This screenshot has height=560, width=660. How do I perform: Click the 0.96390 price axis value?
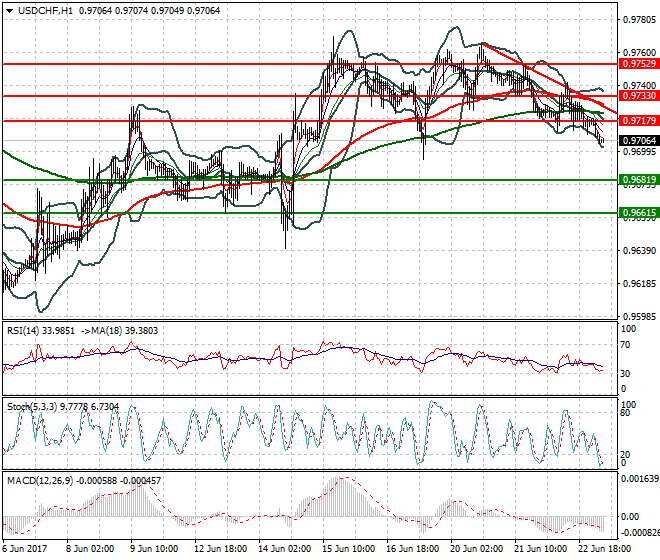click(639, 251)
